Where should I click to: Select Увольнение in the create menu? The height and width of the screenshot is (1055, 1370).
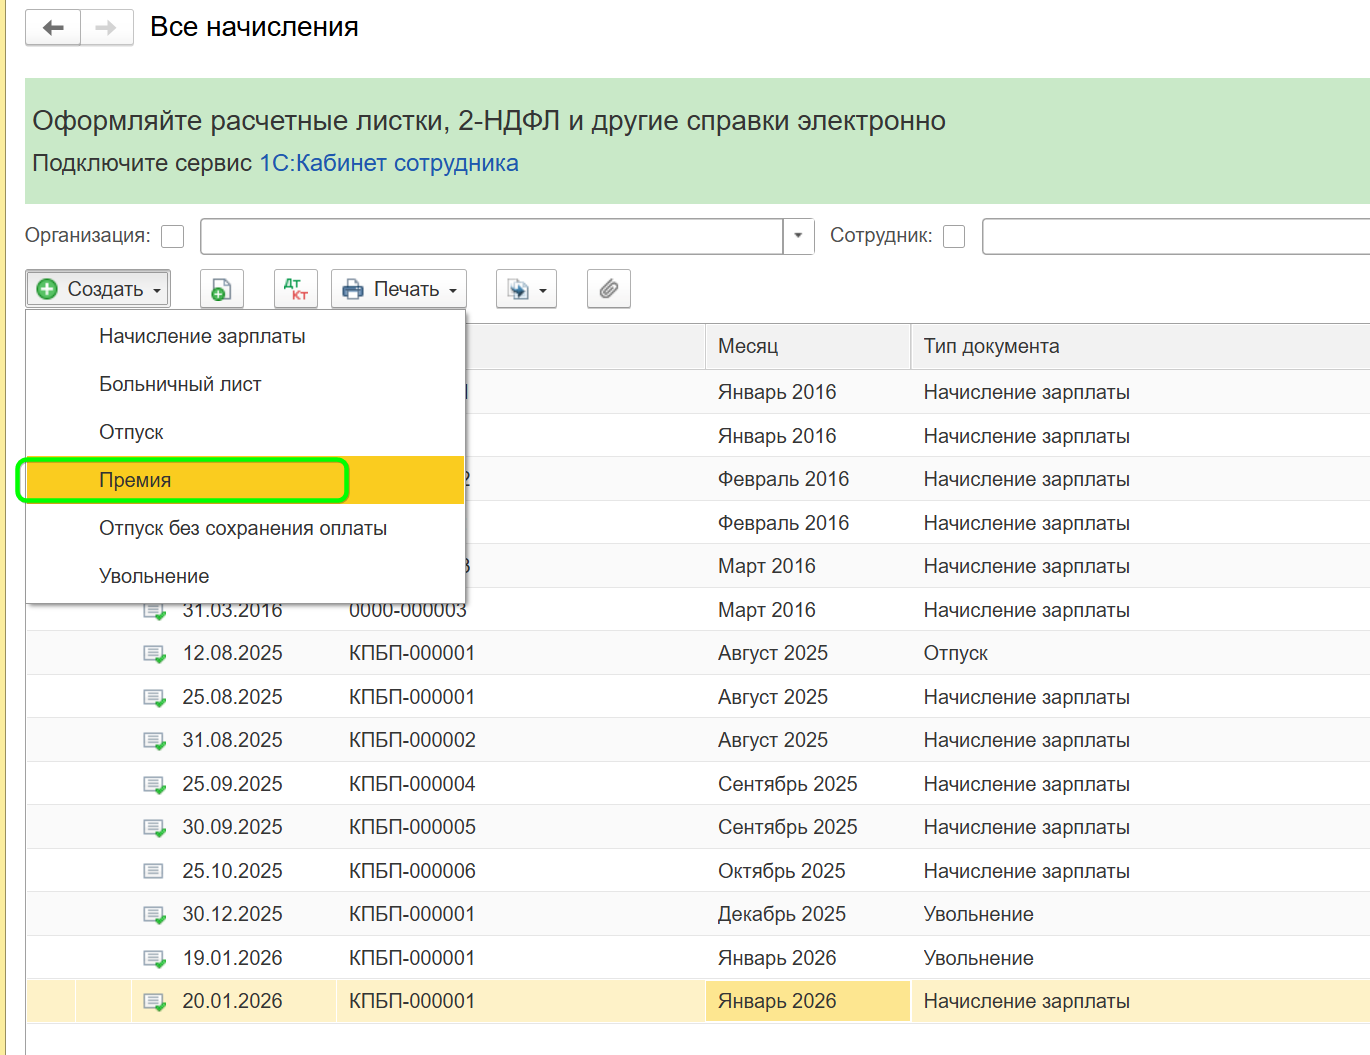(154, 576)
